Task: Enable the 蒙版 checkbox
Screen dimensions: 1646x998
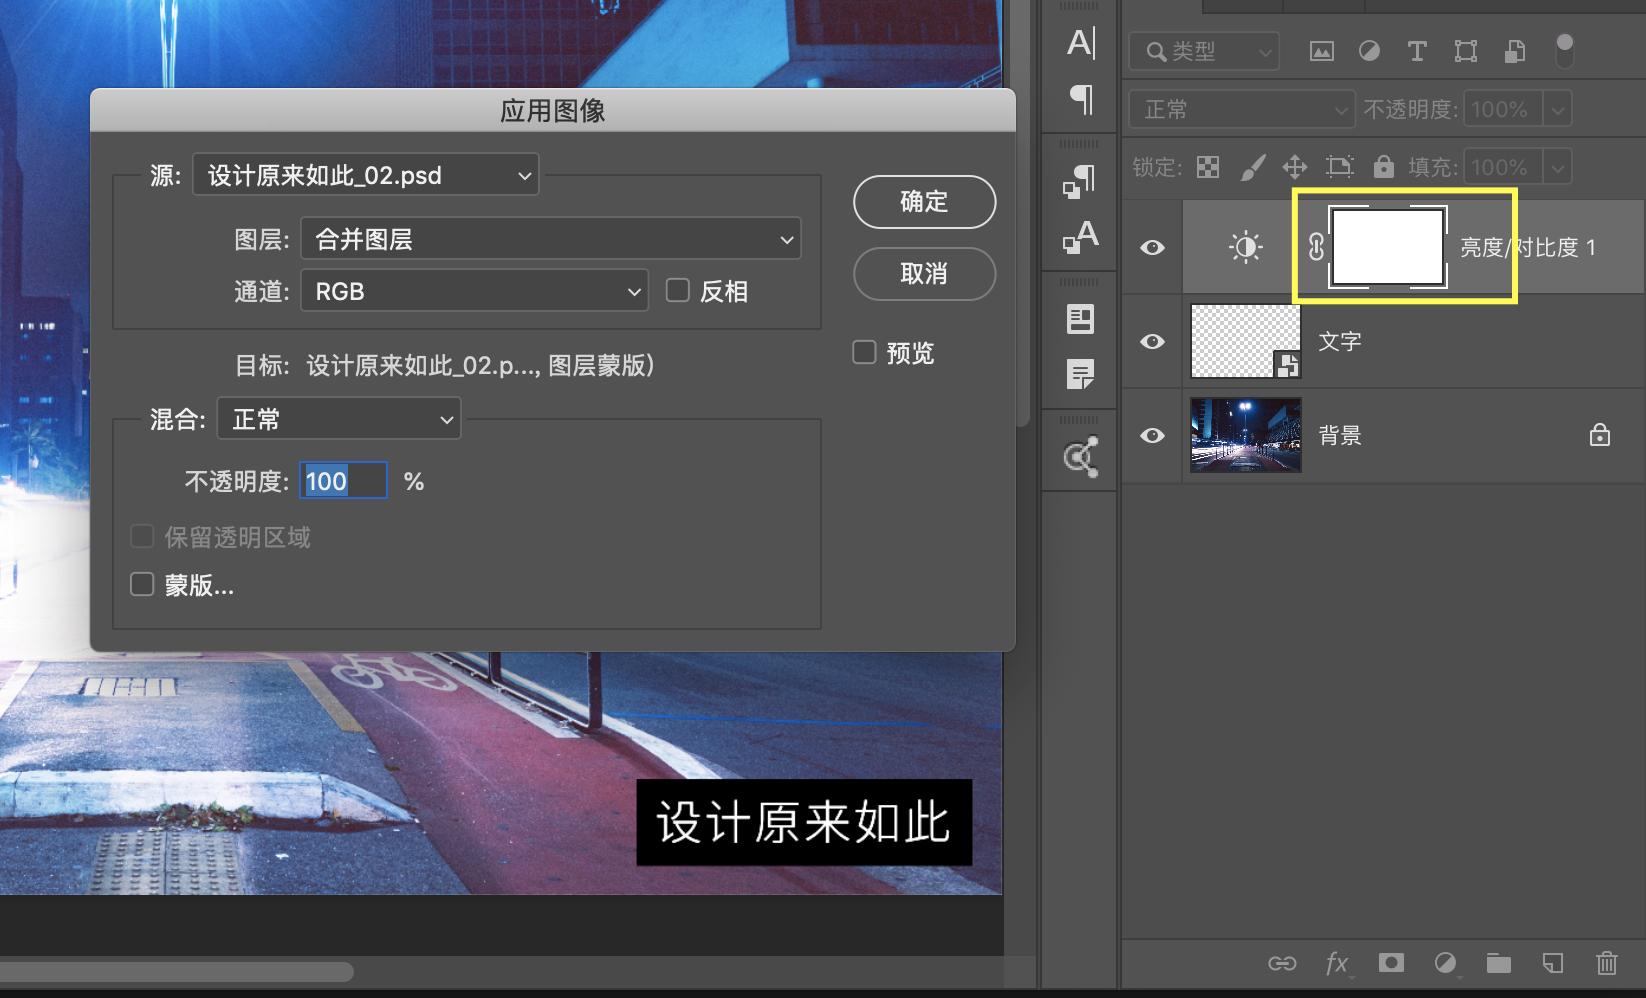Action: (141, 584)
